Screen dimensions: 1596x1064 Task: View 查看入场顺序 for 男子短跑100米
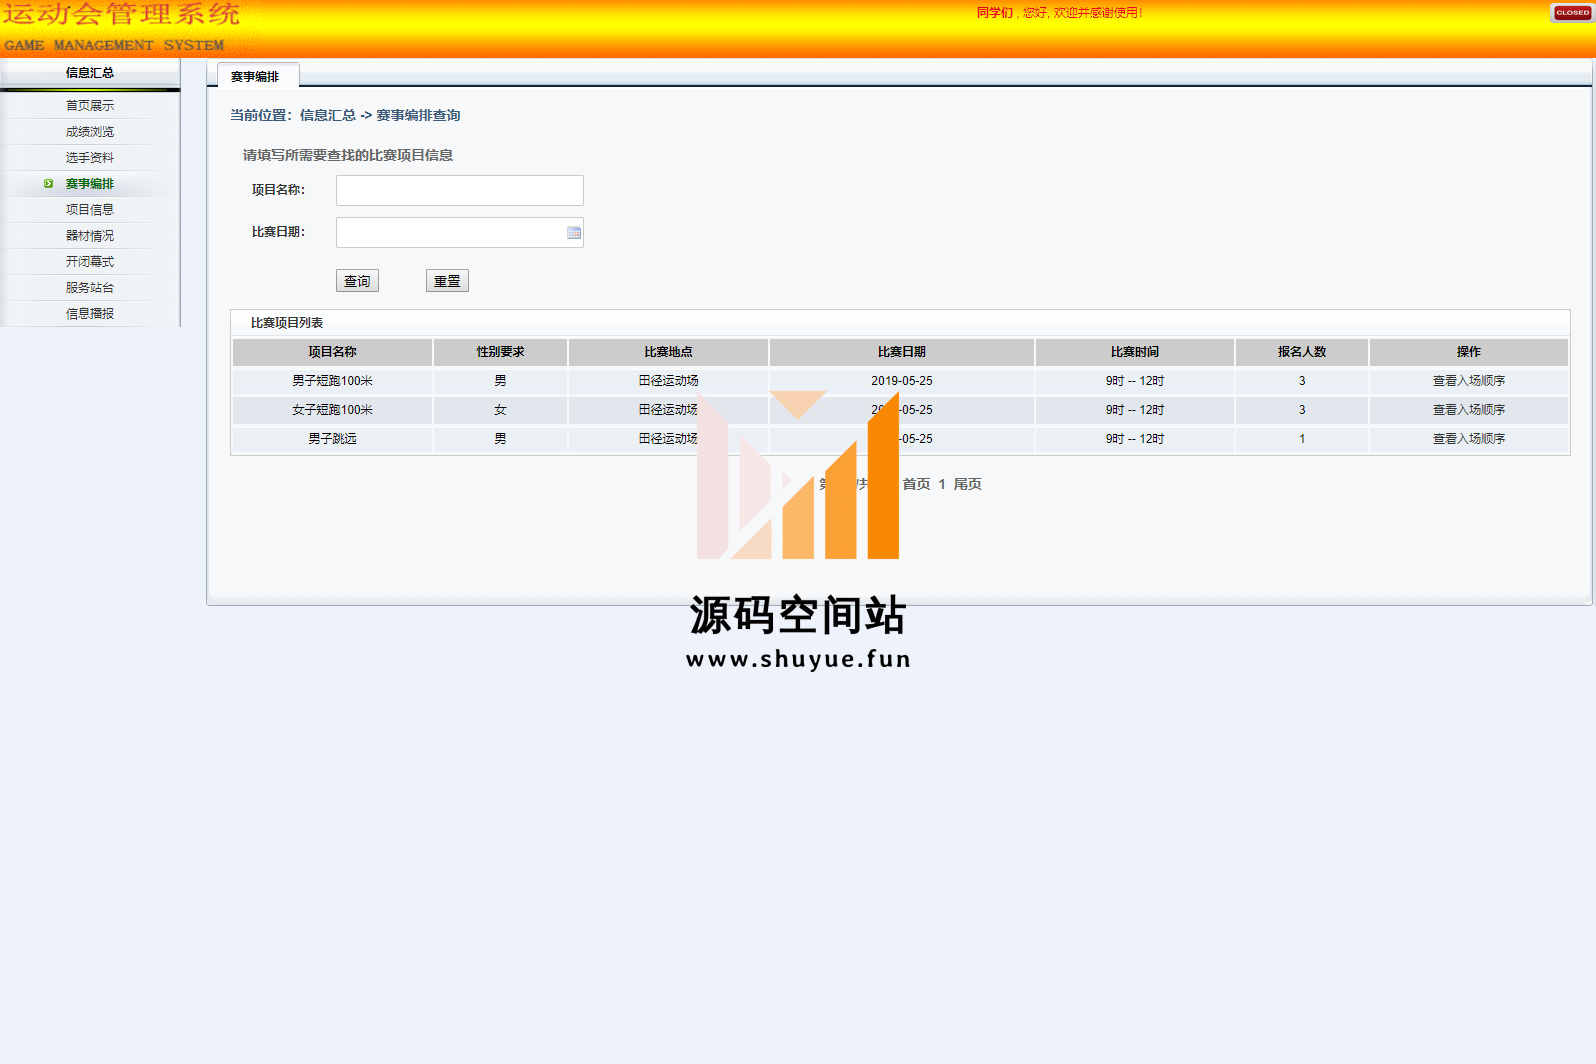point(1469,381)
